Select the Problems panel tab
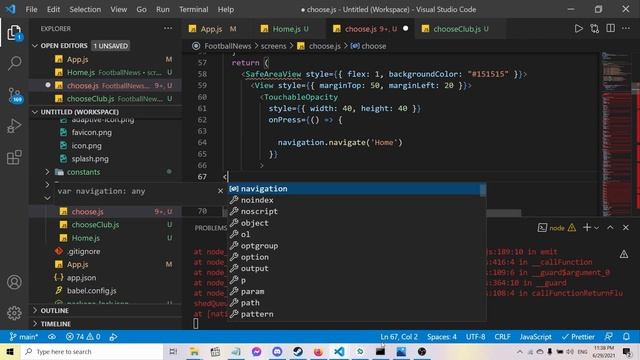The height and width of the screenshot is (360, 640). tap(210, 228)
